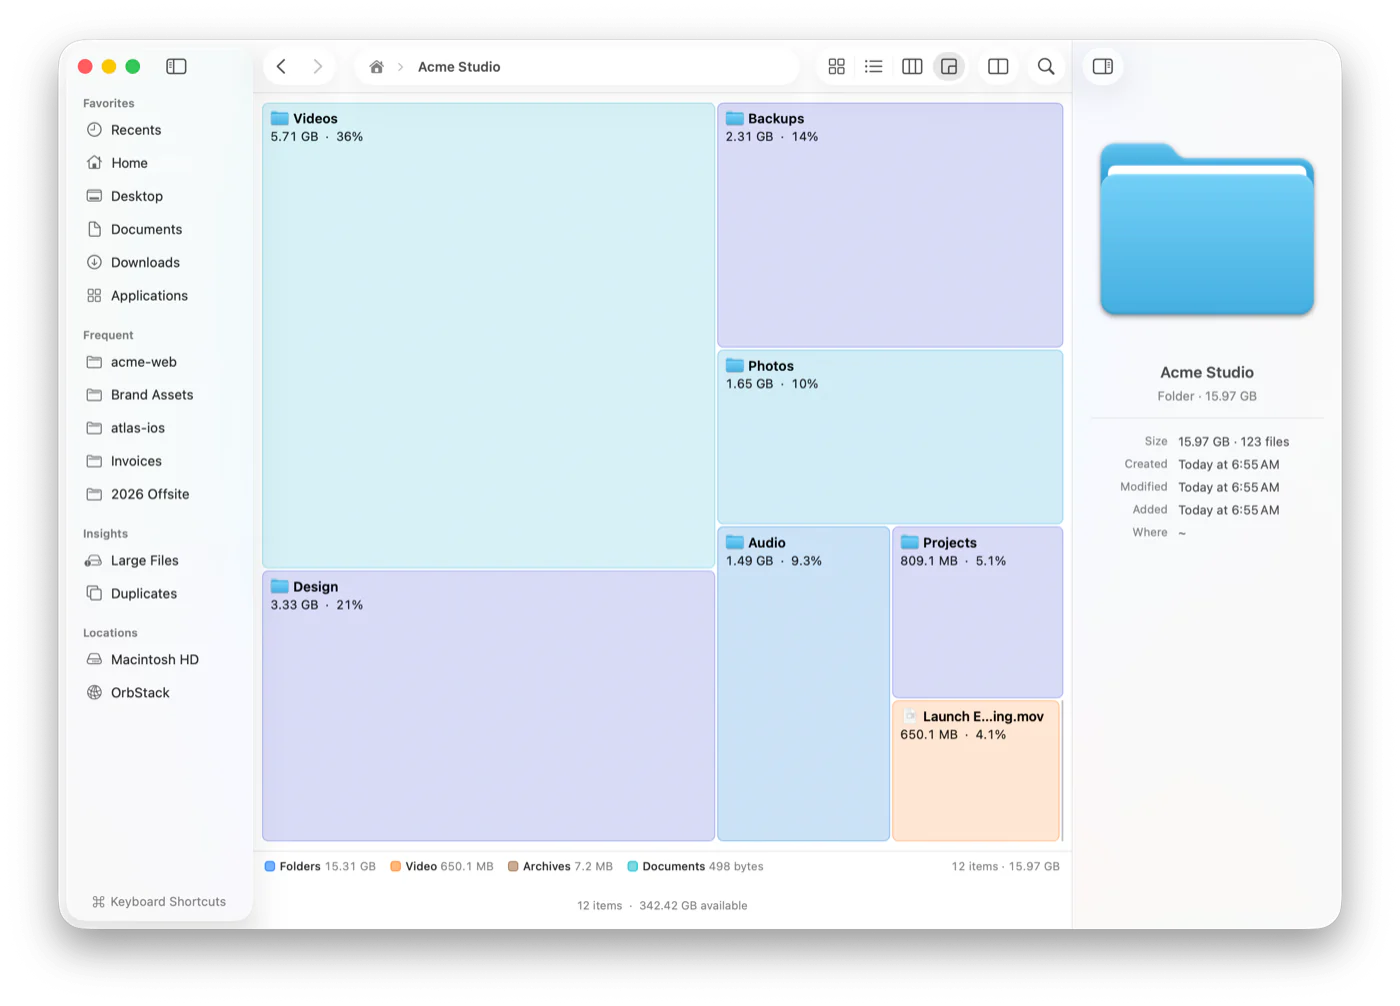Select the treemap view icon
Viewport: 1400px width, 1006px height.
coord(949,66)
